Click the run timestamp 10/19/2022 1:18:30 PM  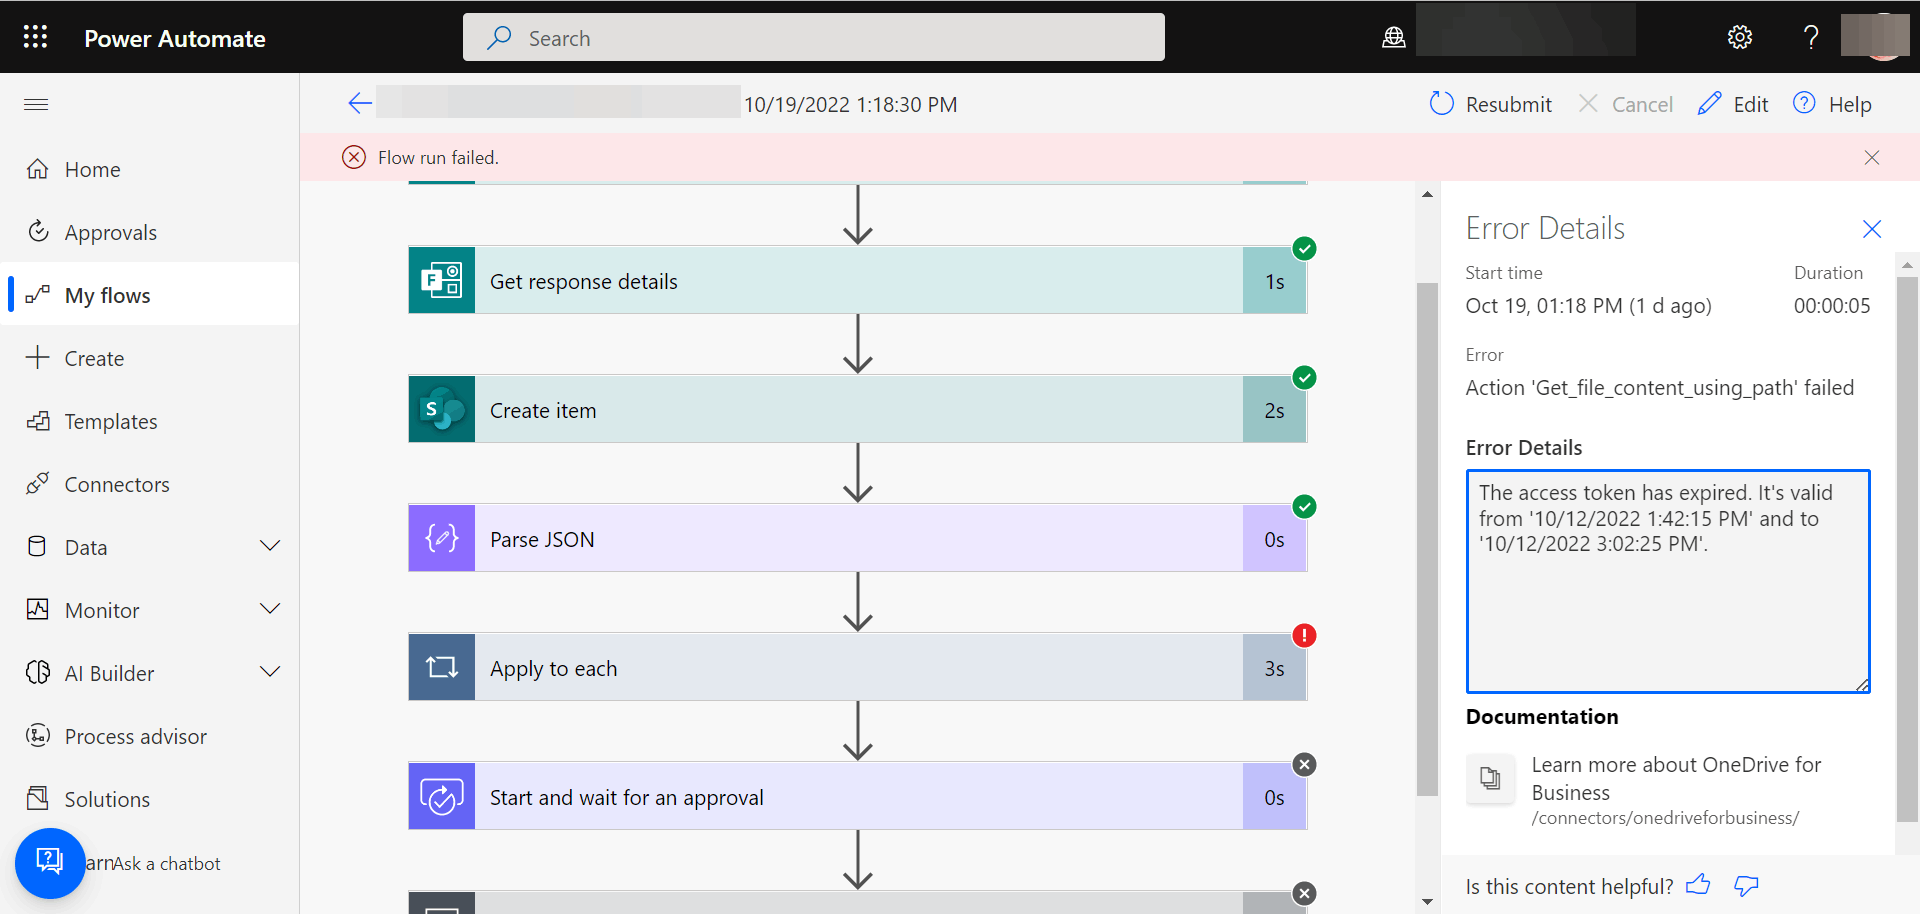point(851,104)
